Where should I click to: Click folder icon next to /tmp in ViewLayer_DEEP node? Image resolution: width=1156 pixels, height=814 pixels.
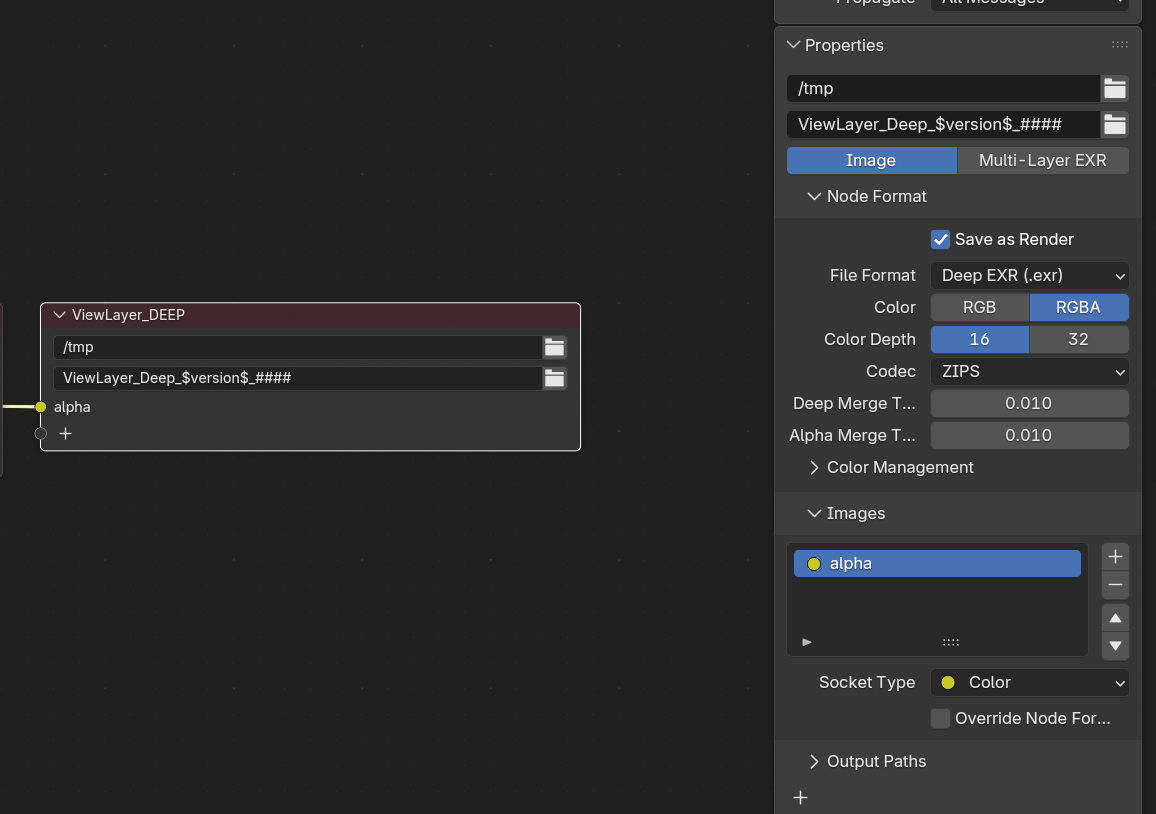(554, 347)
